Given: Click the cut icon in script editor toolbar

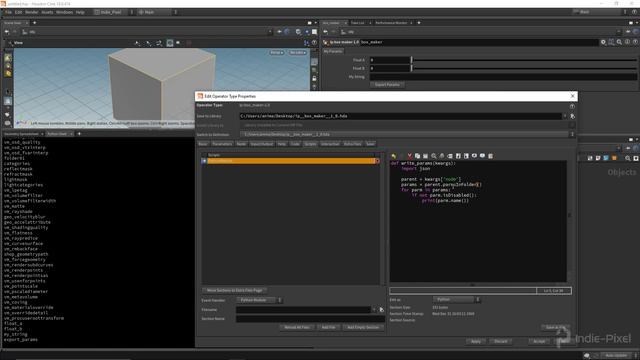Looking at the screenshot, I should (409, 156).
